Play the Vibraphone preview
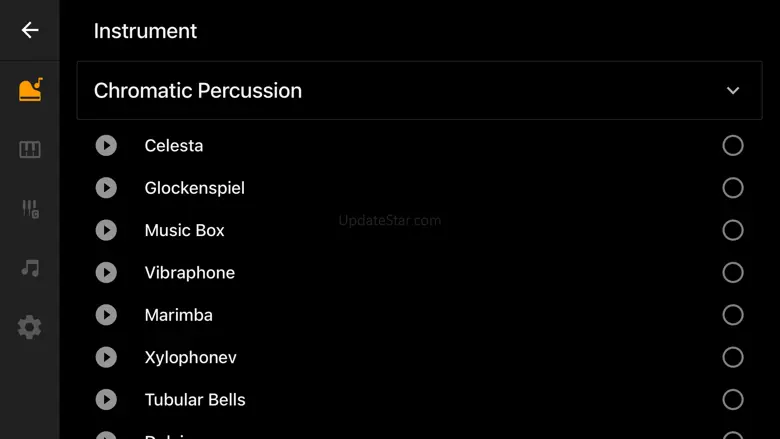780x439 pixels. [x=106, y=272]
